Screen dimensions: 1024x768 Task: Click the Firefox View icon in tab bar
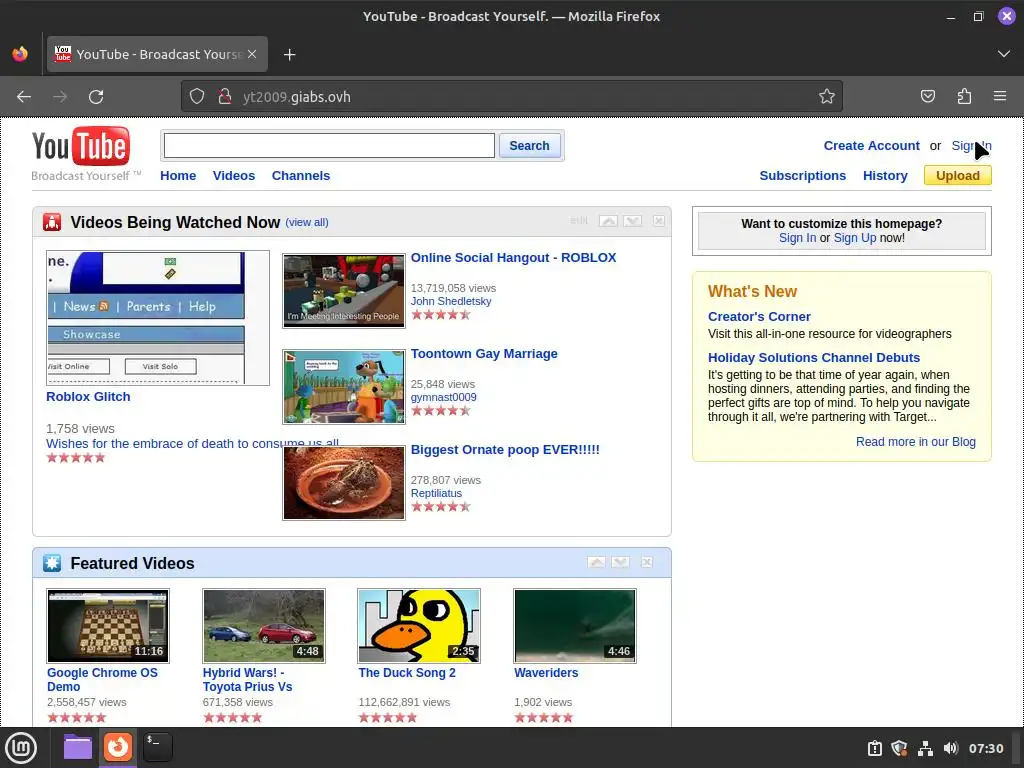click(x=20, y=54)
